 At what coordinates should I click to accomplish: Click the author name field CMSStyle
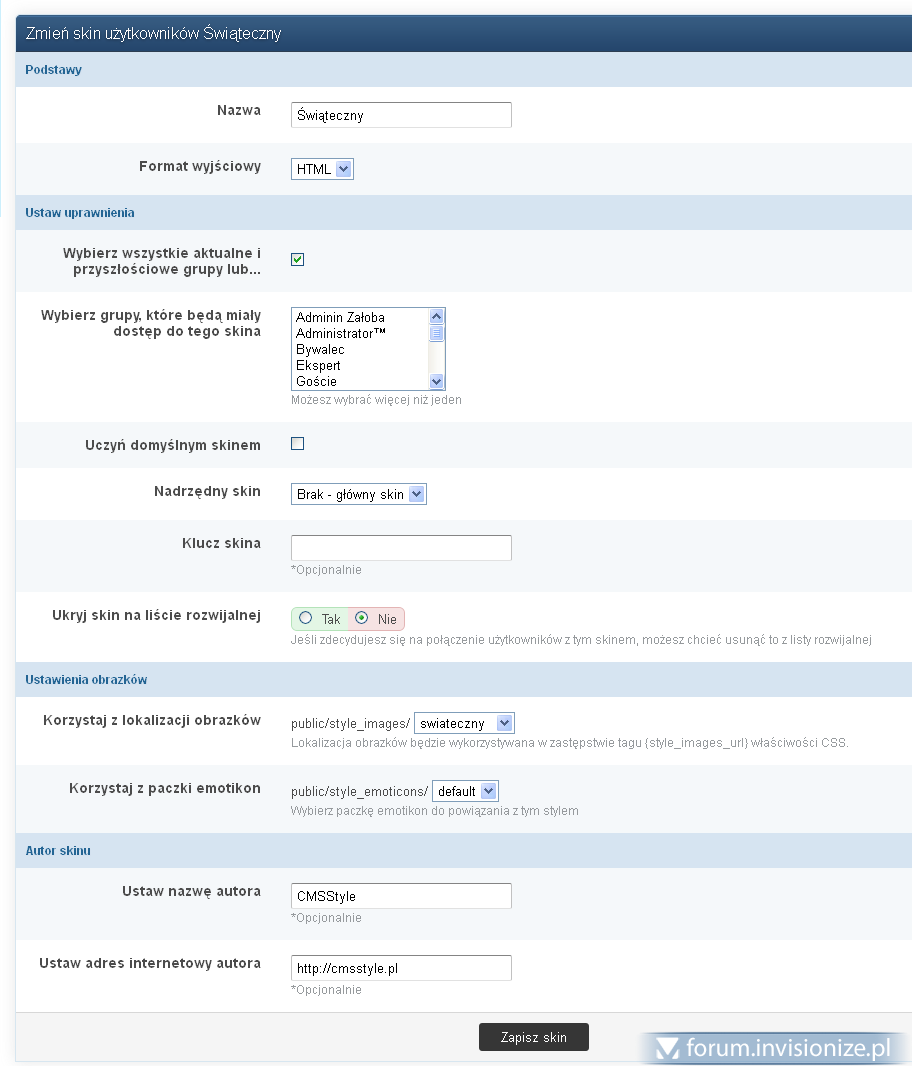coord(400,896)
